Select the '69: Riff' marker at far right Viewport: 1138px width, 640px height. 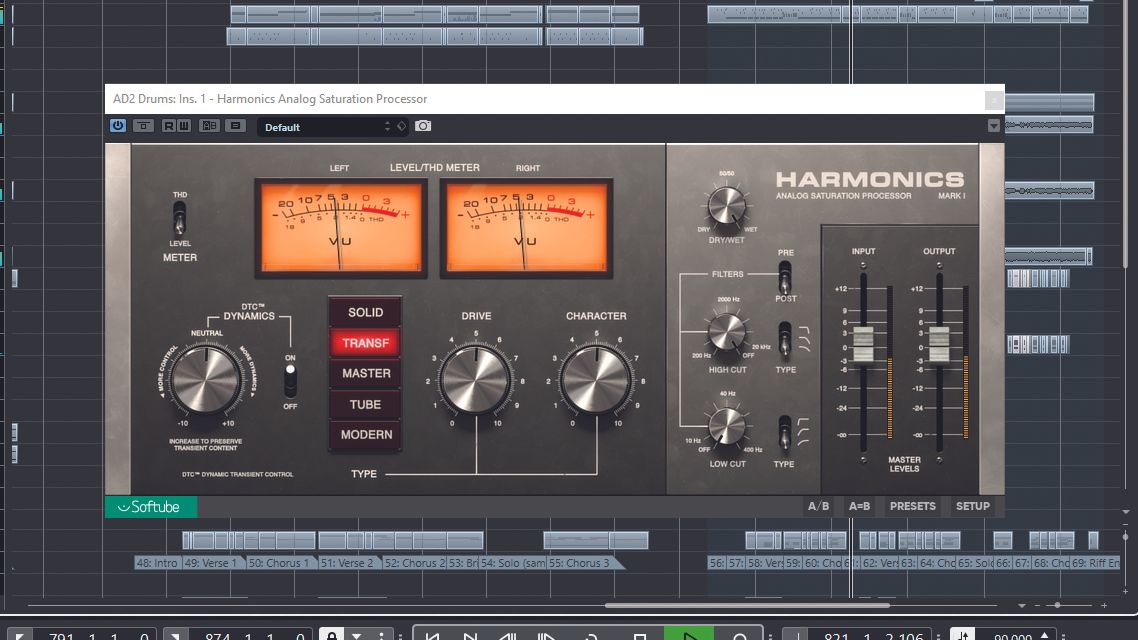click(x=1096, y=563)
